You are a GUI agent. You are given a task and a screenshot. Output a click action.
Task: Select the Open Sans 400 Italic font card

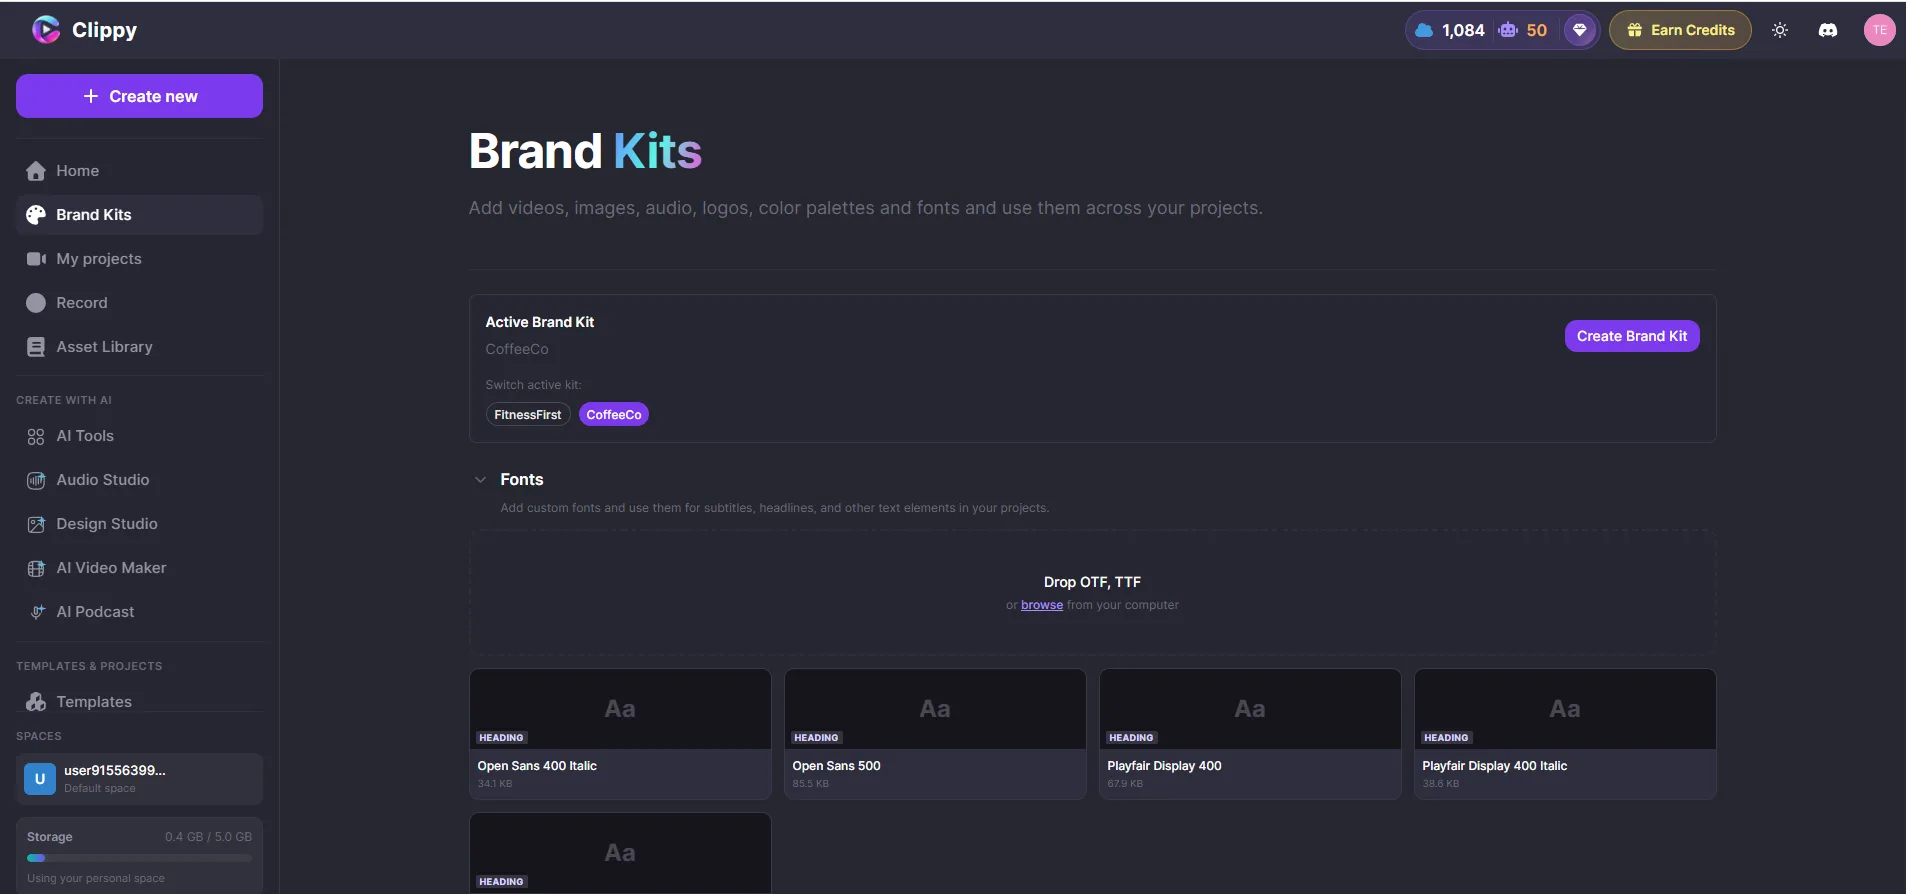coord(620,734)
